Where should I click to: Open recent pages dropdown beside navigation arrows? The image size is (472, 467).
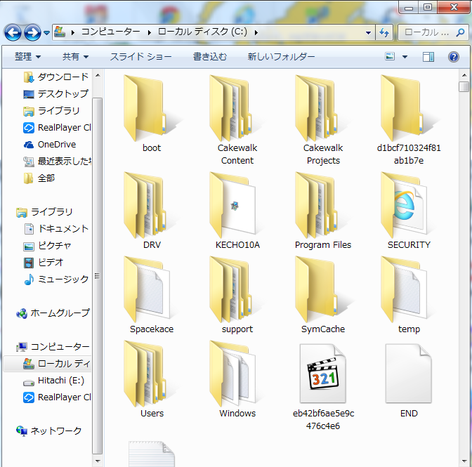point(46,33)
